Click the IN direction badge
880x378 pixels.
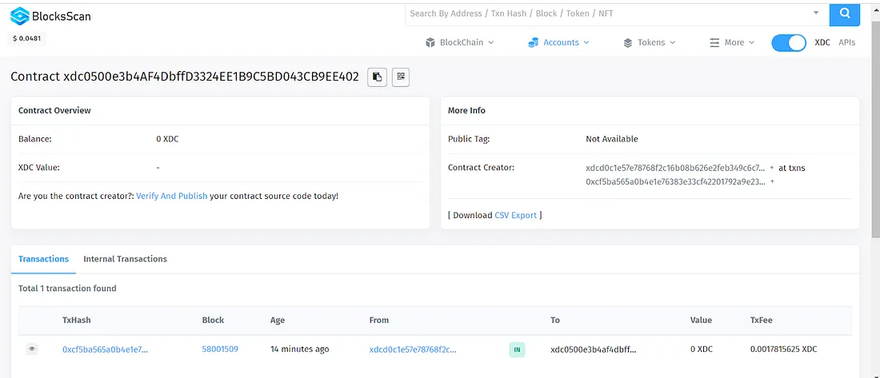[517, 349]
